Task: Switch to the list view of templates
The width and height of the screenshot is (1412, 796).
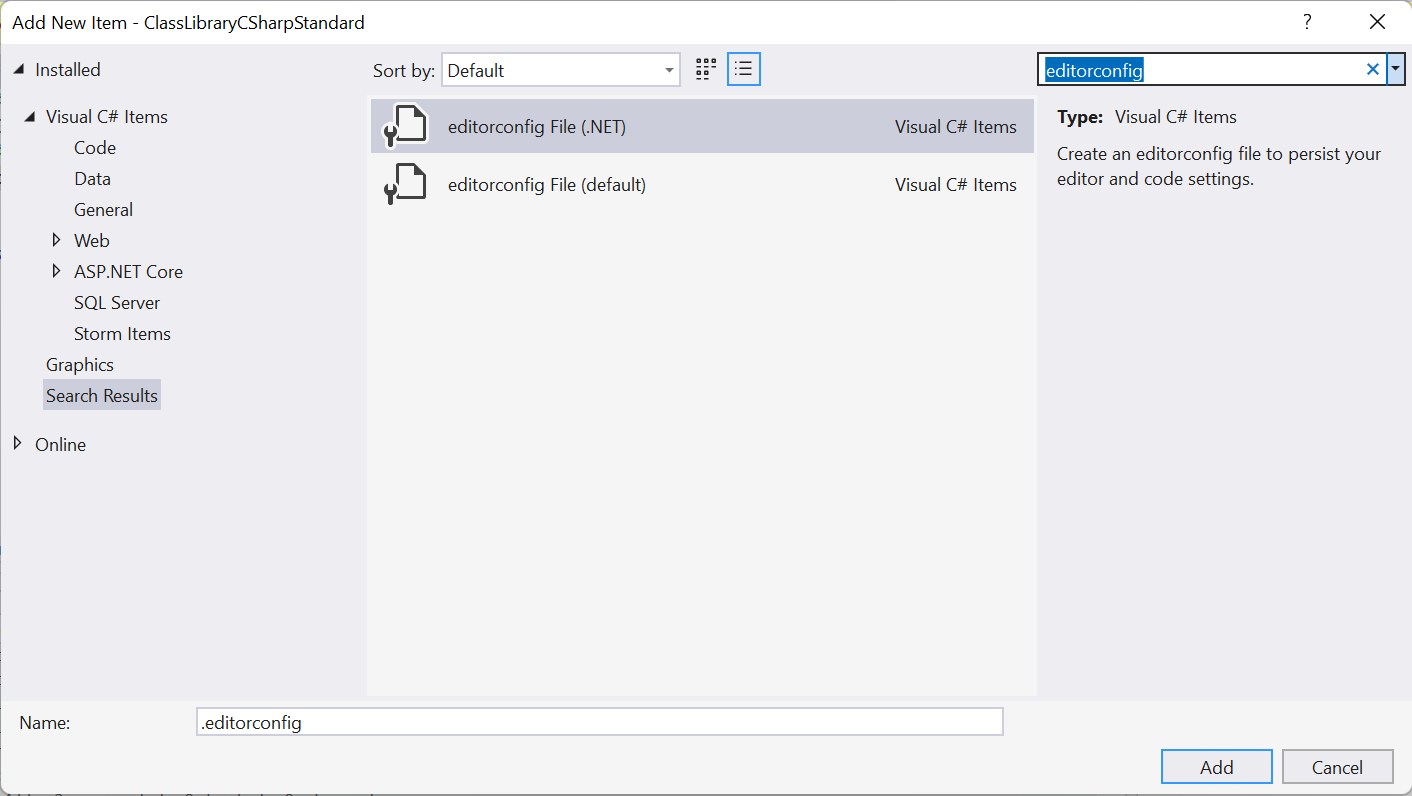Action: 743,68
